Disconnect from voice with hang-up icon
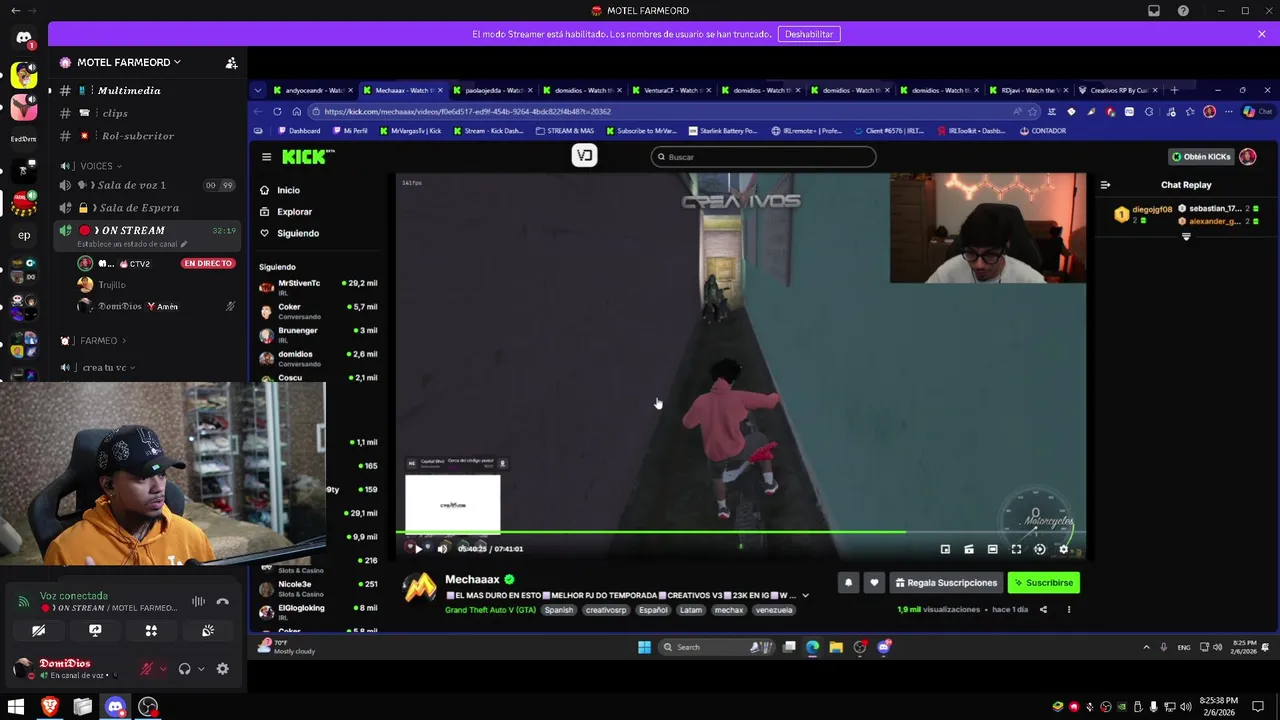This screenshot has width=1280, height=720. click(222, 602)
